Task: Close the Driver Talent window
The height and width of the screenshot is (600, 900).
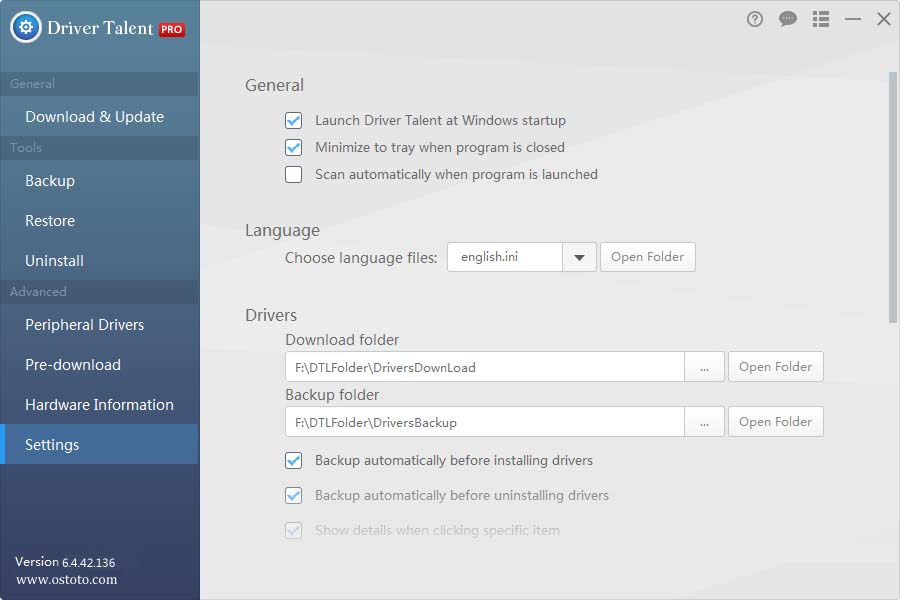Action: click(884, 20)
